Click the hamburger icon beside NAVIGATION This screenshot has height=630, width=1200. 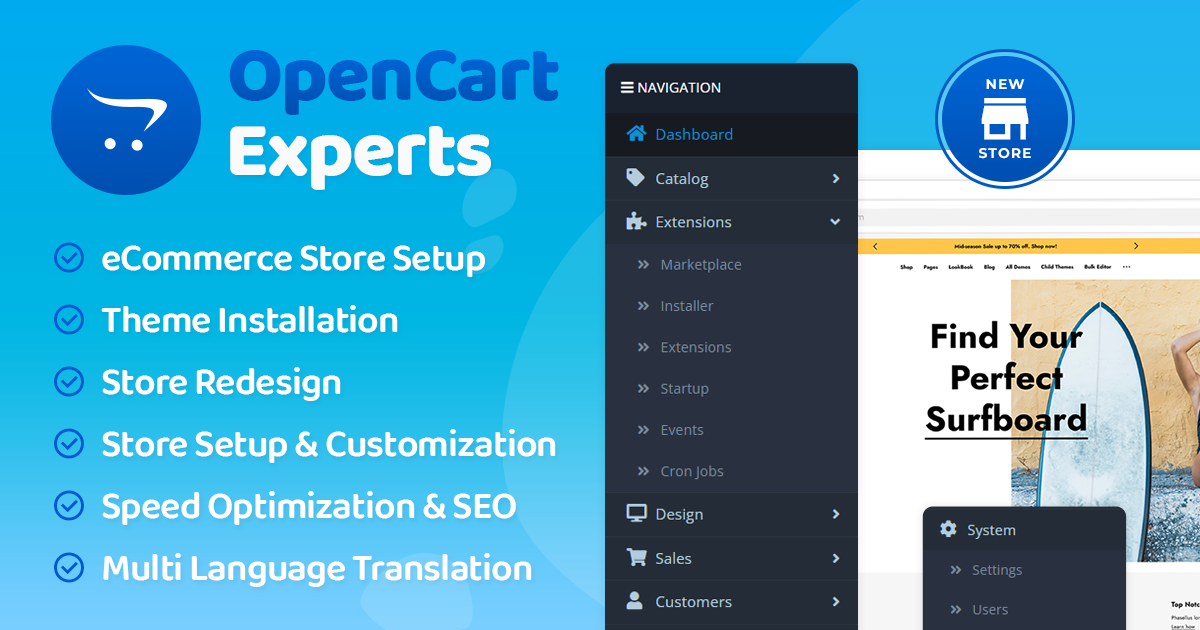pos(627,88)
